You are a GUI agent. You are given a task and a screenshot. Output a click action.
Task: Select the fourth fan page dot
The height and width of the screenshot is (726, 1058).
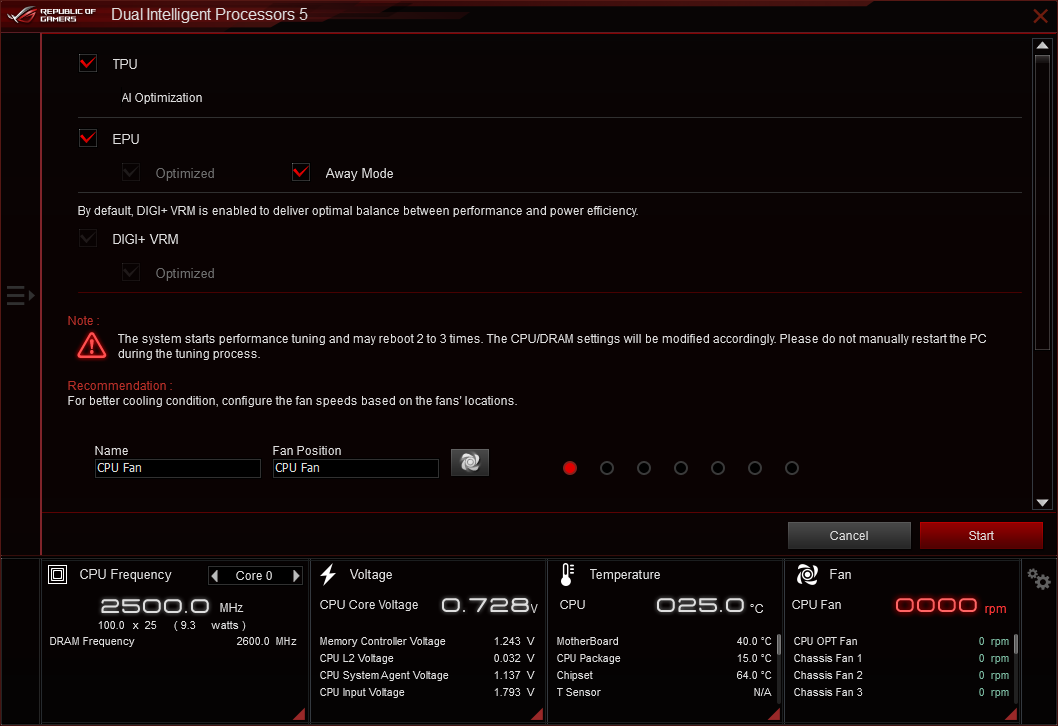(681, 468)
